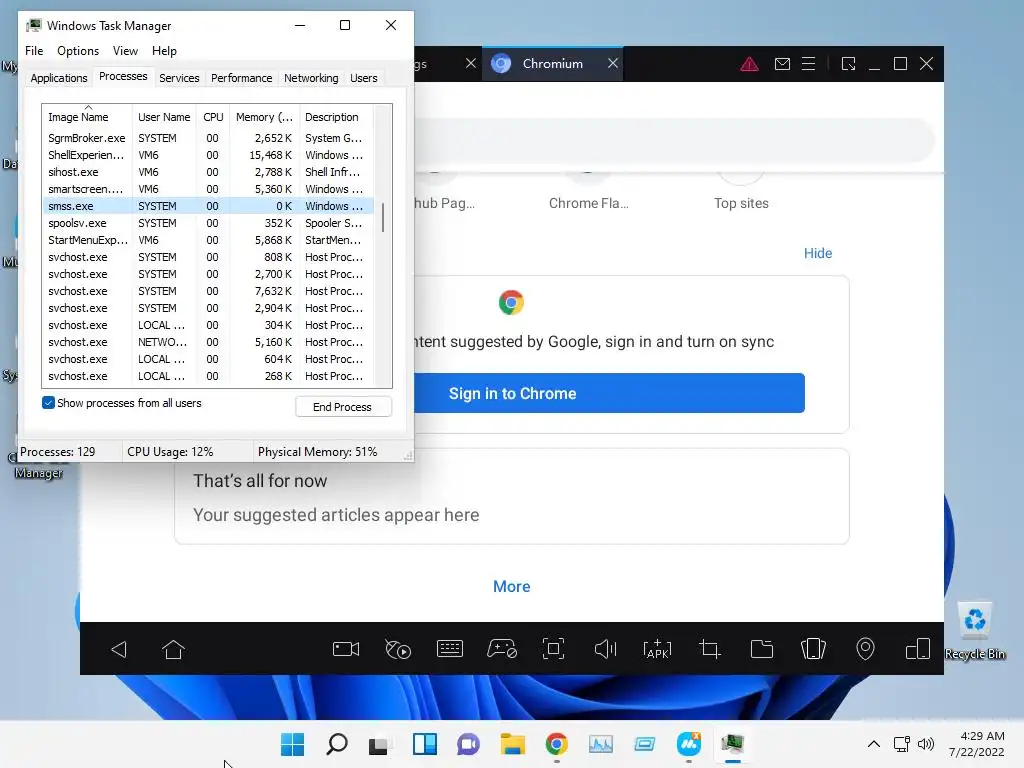Toggle emulator fullscreen icon
This screenshot has width=1024, height=768.
click(x=553, y=649)
